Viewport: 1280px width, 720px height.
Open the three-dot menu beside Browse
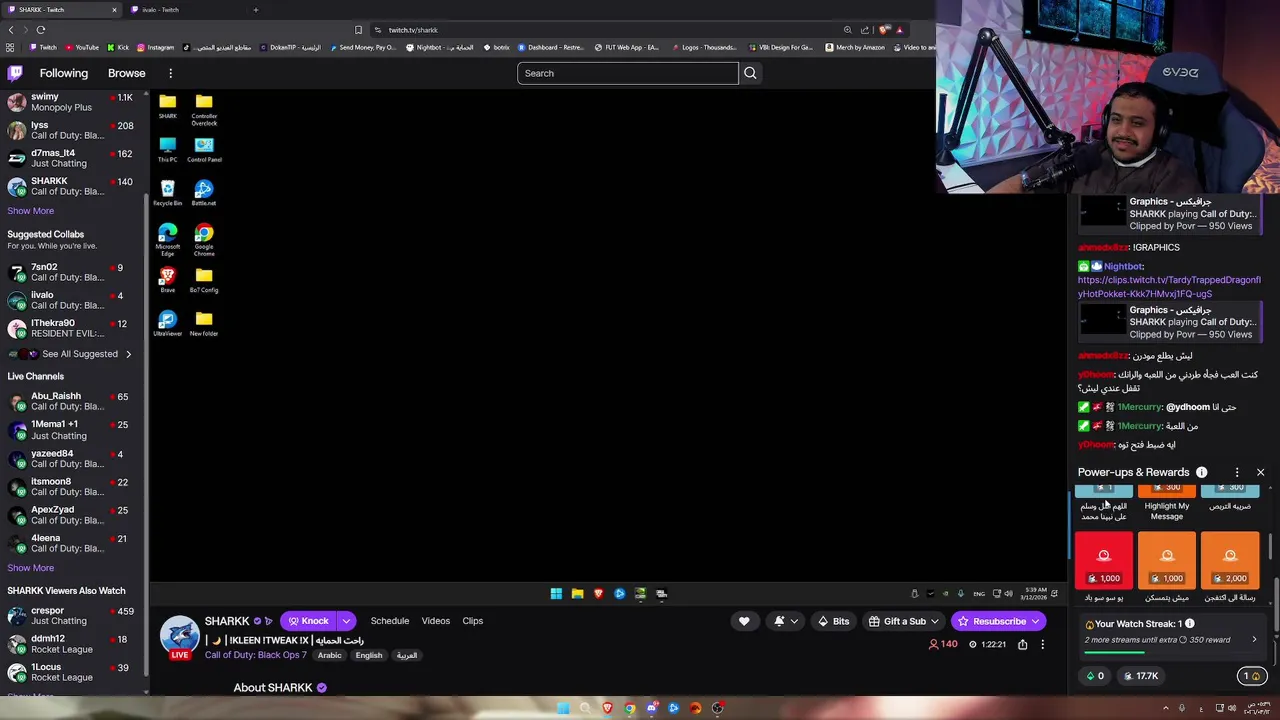[170, 73]
